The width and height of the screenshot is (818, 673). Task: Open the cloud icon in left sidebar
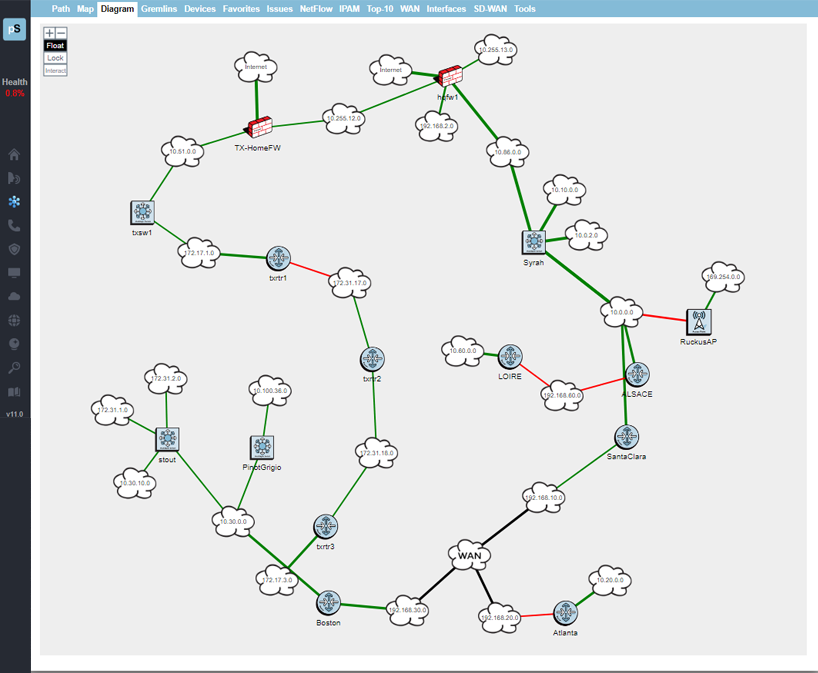tap(14, 297)
